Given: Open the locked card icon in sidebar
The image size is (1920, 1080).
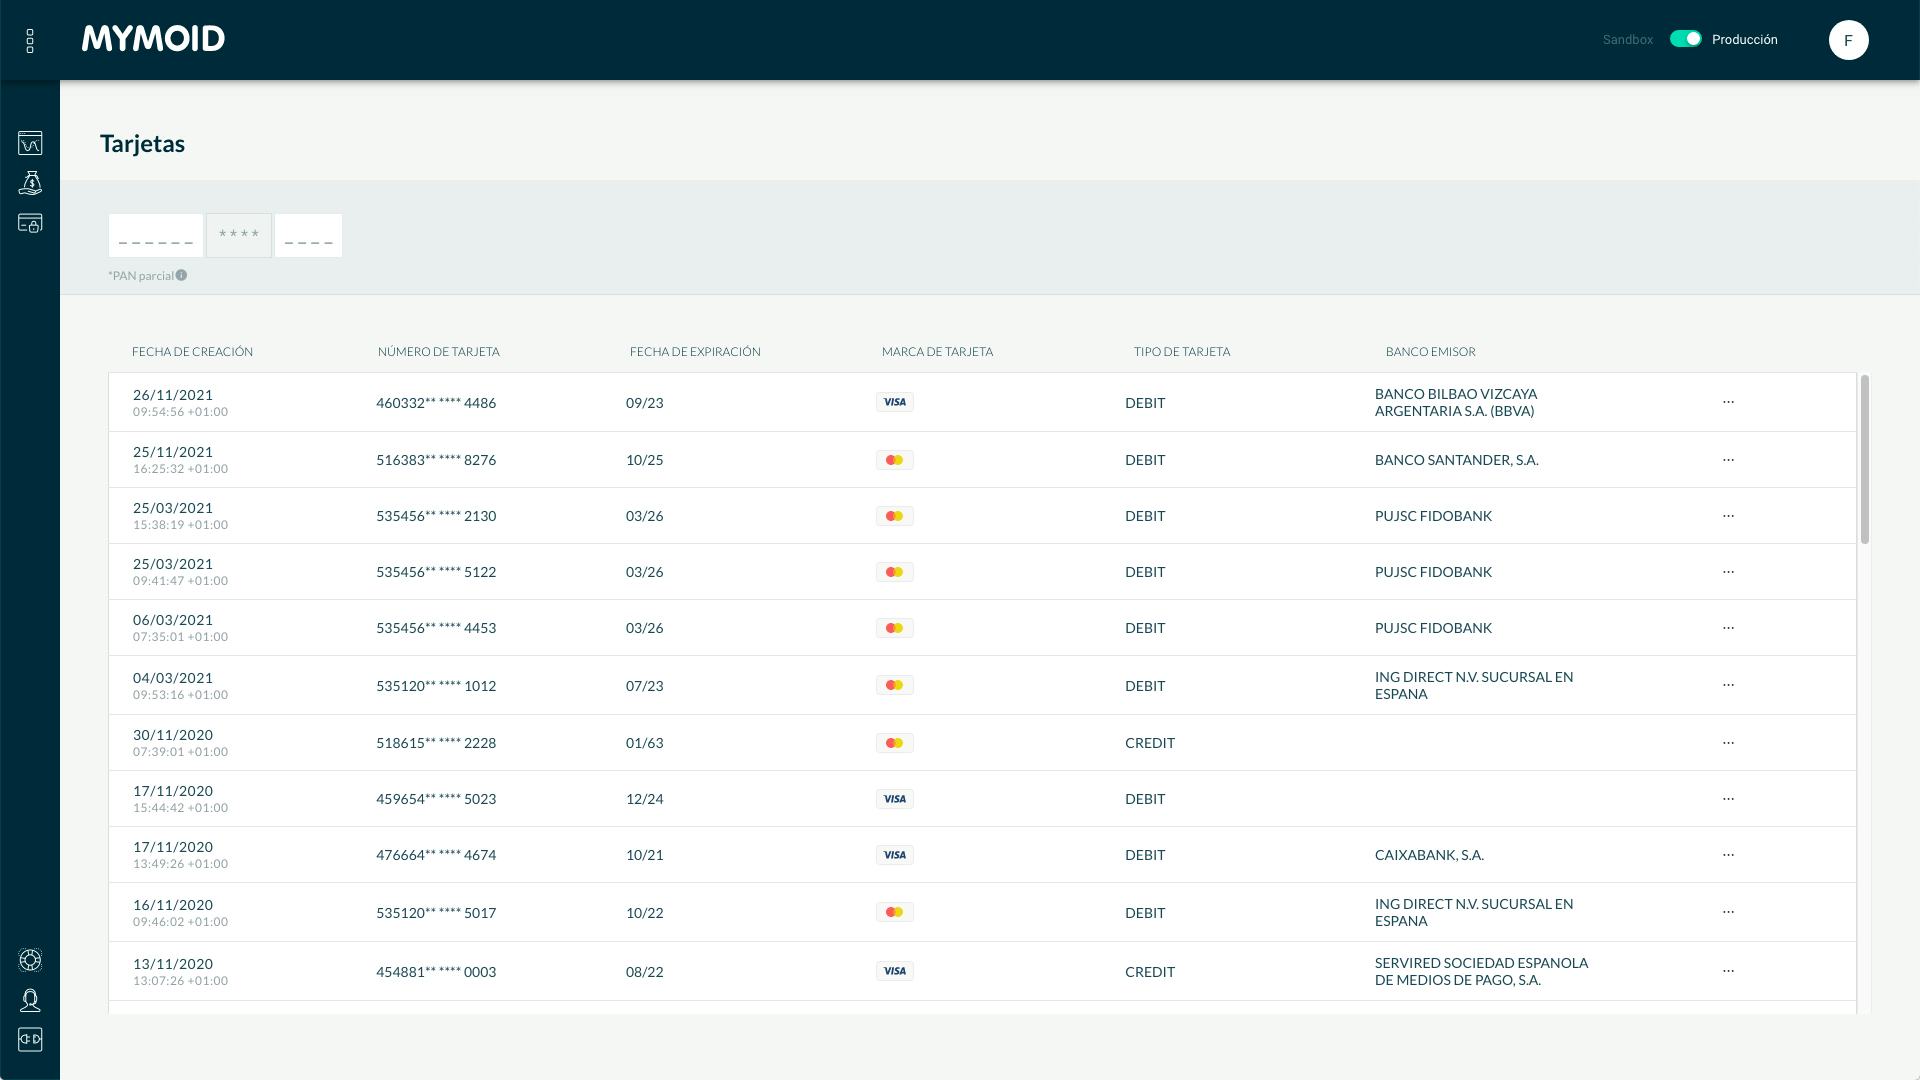Looking at the screenshot, I should click(30, 223).
